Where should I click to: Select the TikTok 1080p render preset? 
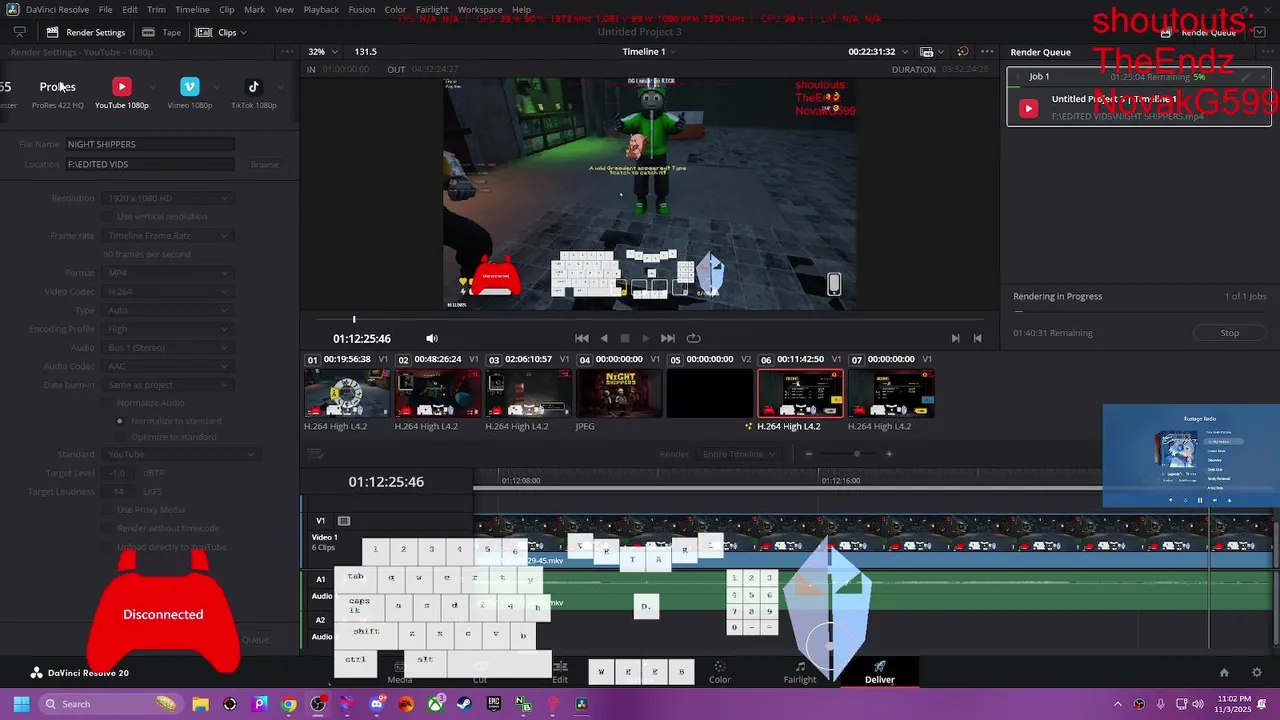tap(253, 93)
